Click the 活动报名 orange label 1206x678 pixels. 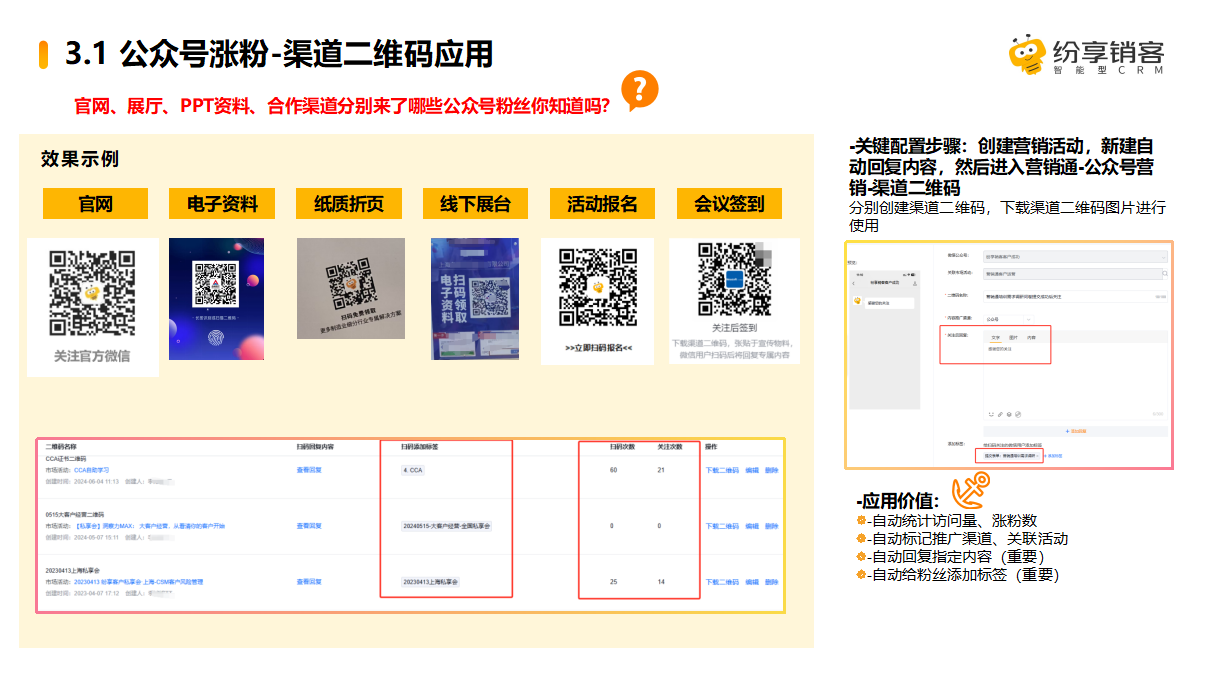pos(603,204)
